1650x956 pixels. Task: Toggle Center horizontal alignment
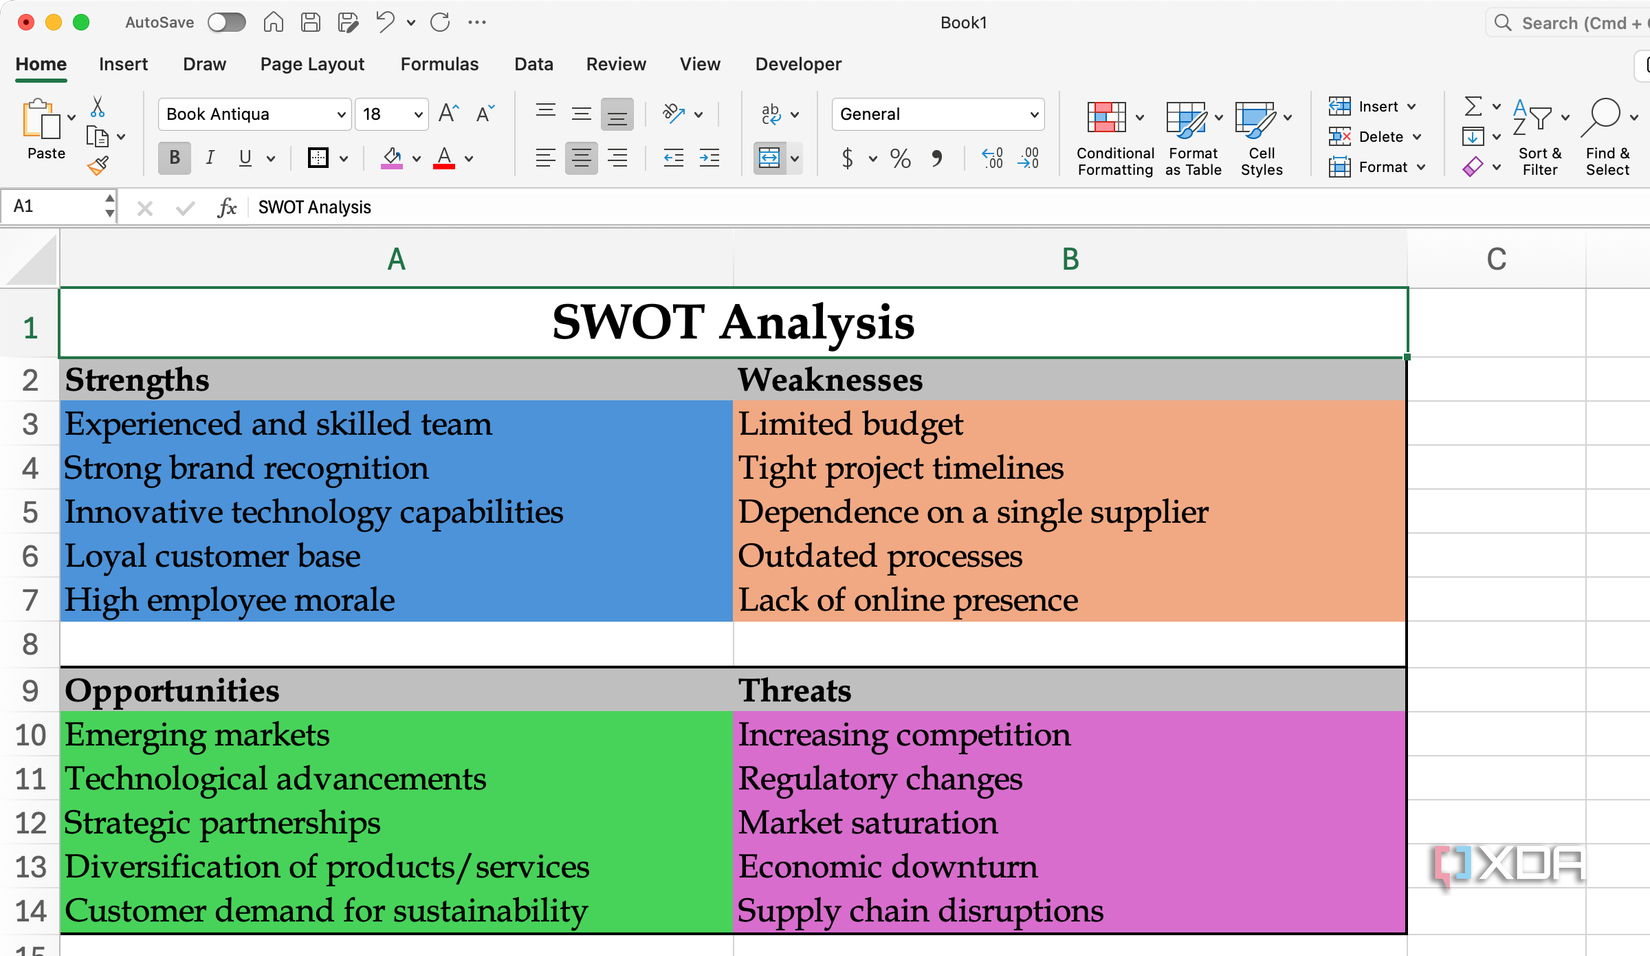pos(581,158)
